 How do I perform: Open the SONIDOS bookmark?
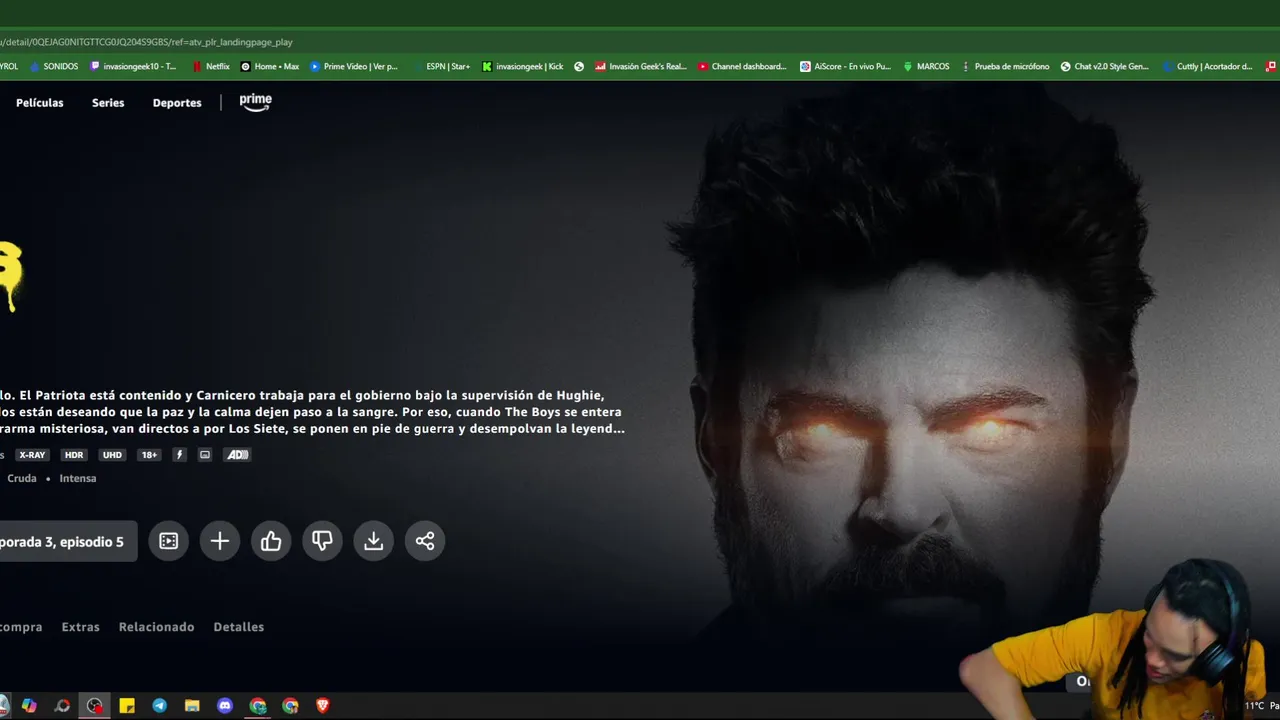click(54, 67)
